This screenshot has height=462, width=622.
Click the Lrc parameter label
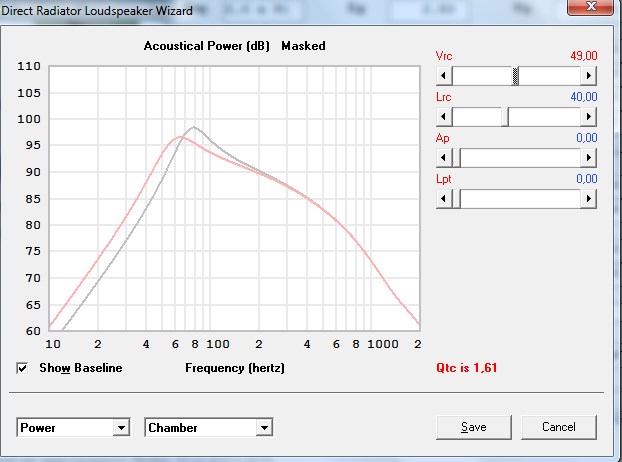(443, 97)
